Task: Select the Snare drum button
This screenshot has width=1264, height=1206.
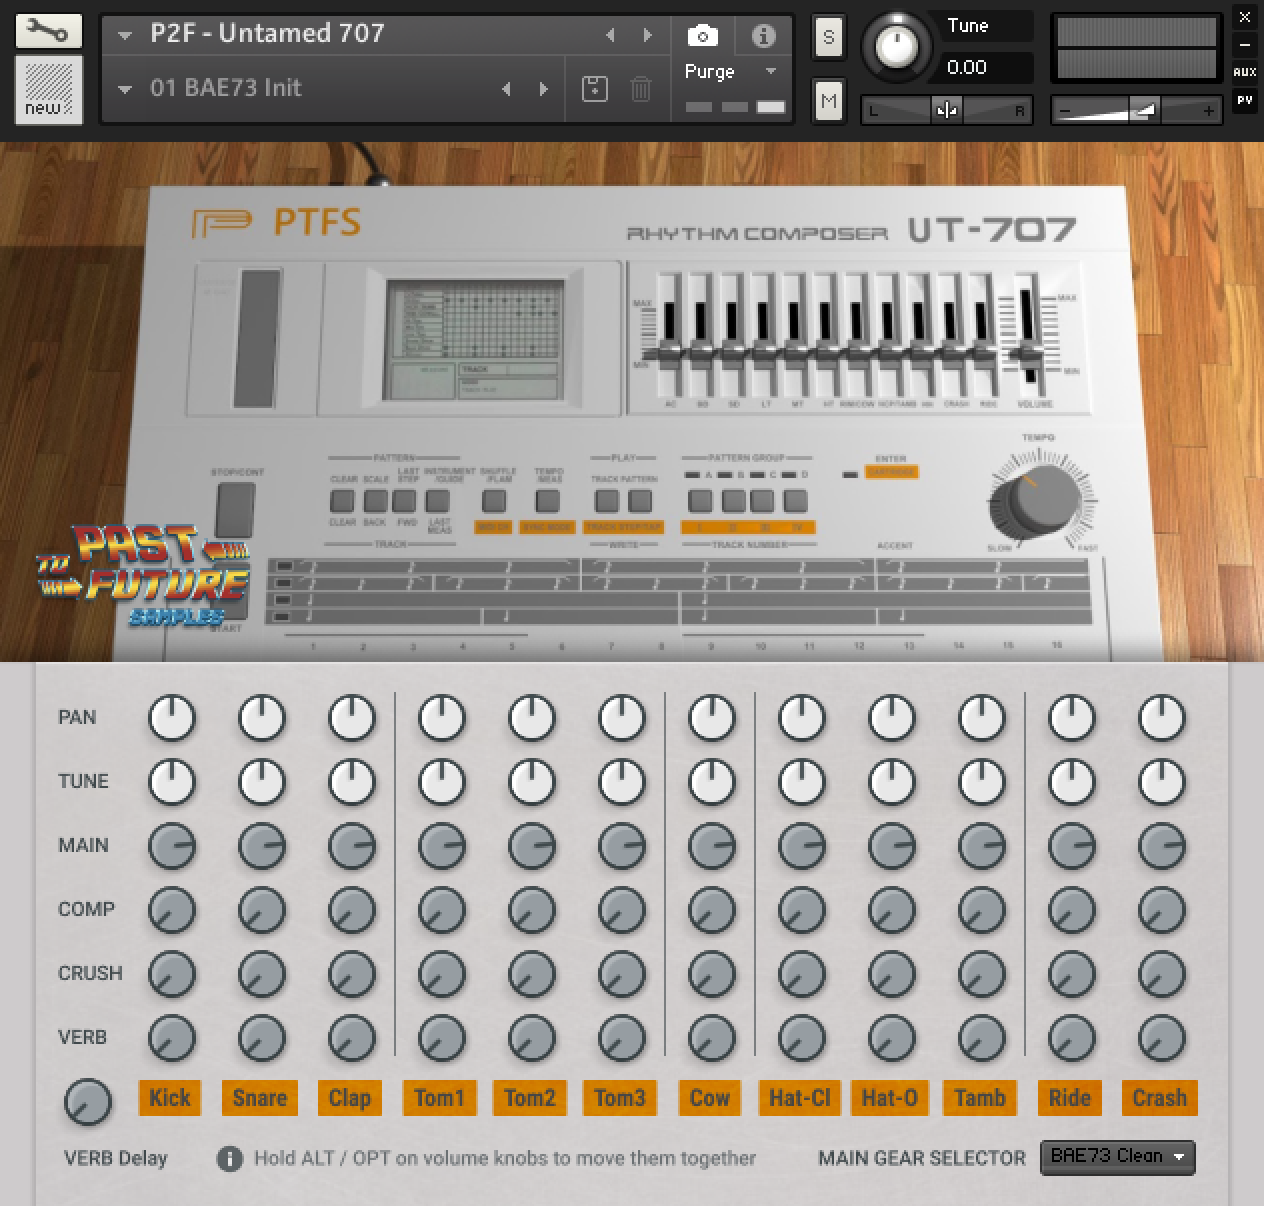Action: [260, 1097]
